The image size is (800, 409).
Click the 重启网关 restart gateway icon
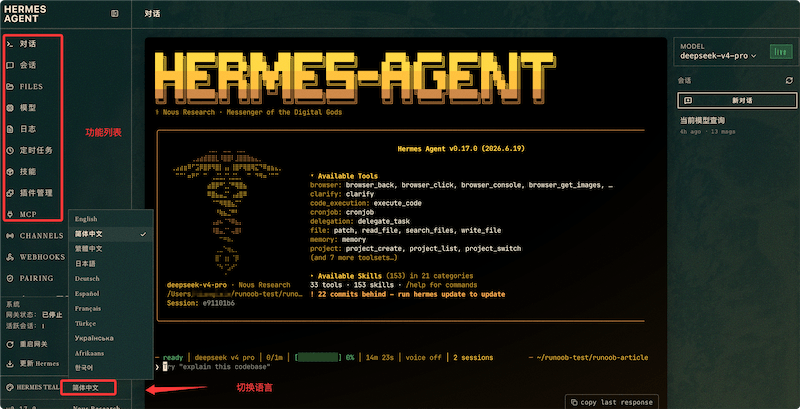[x=10, y=344]
